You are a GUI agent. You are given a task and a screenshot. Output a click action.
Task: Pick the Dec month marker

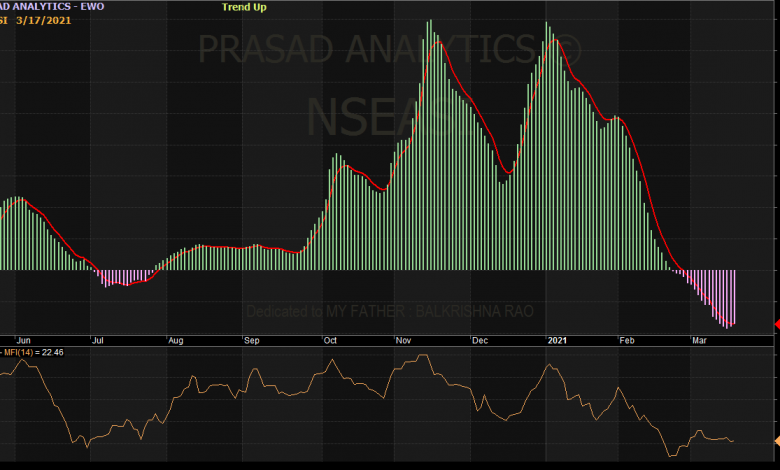point(480,341)
